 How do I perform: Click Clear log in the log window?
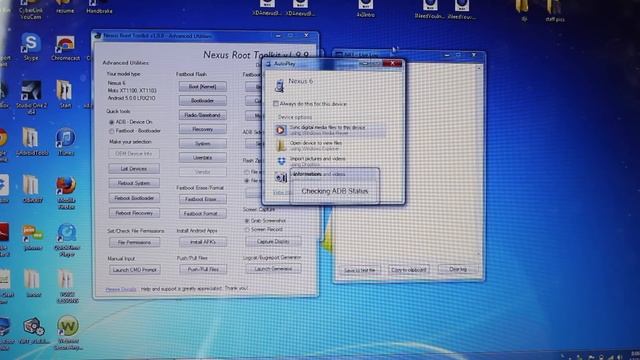pos(458,269)
